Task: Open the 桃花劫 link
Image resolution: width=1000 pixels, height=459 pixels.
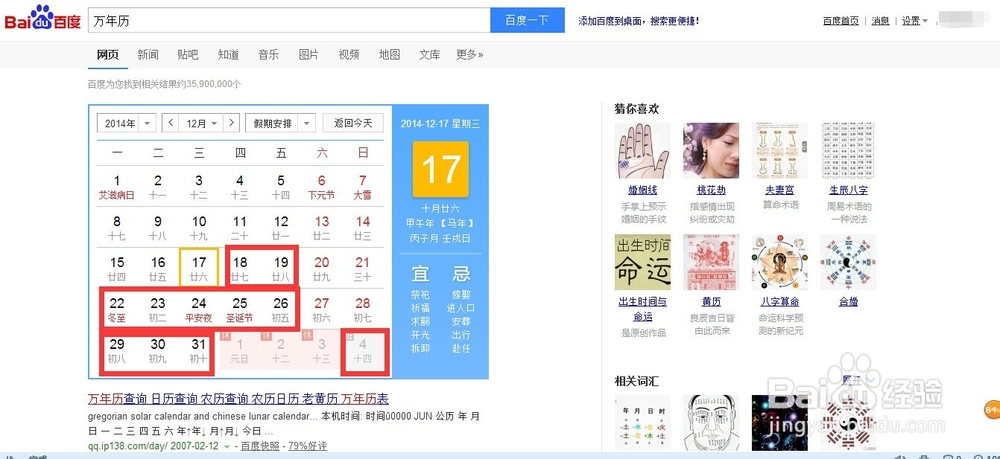Action: tap(711, 190)
